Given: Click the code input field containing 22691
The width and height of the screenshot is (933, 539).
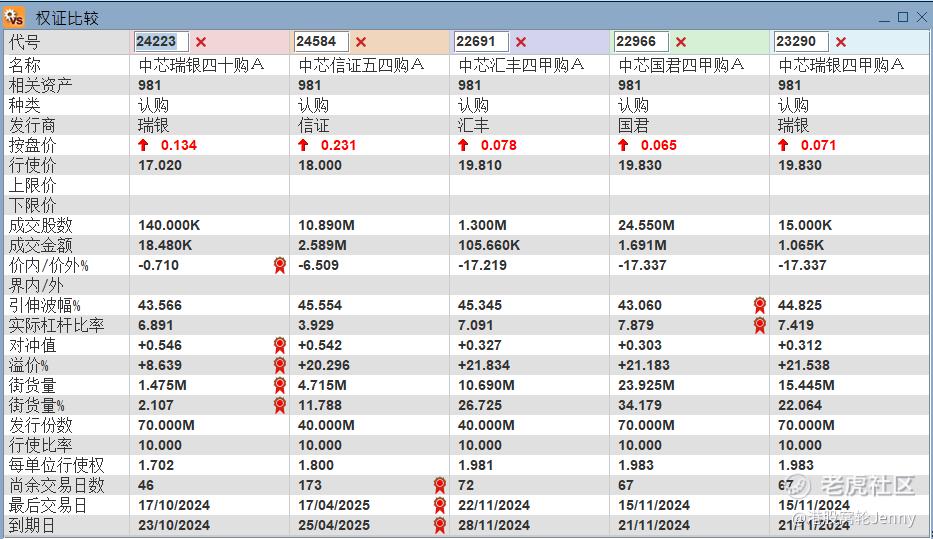Looking at the screenshot, I should 481,42.
